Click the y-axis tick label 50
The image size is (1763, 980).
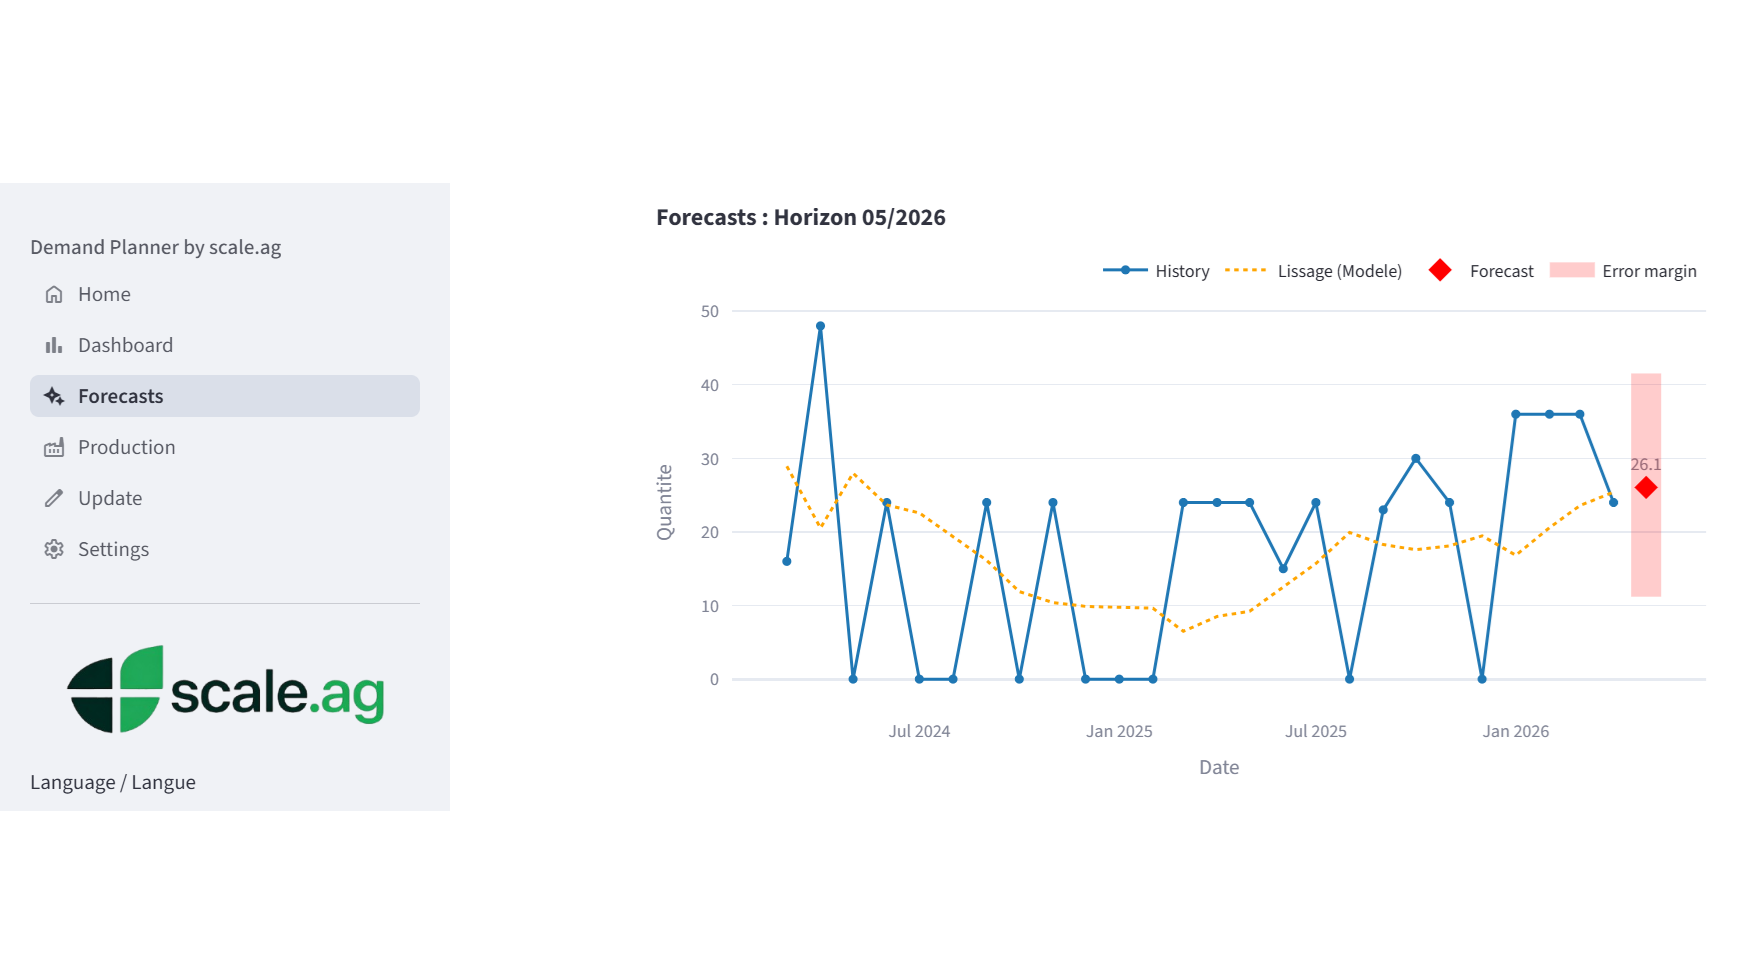[x=710, y=311]
